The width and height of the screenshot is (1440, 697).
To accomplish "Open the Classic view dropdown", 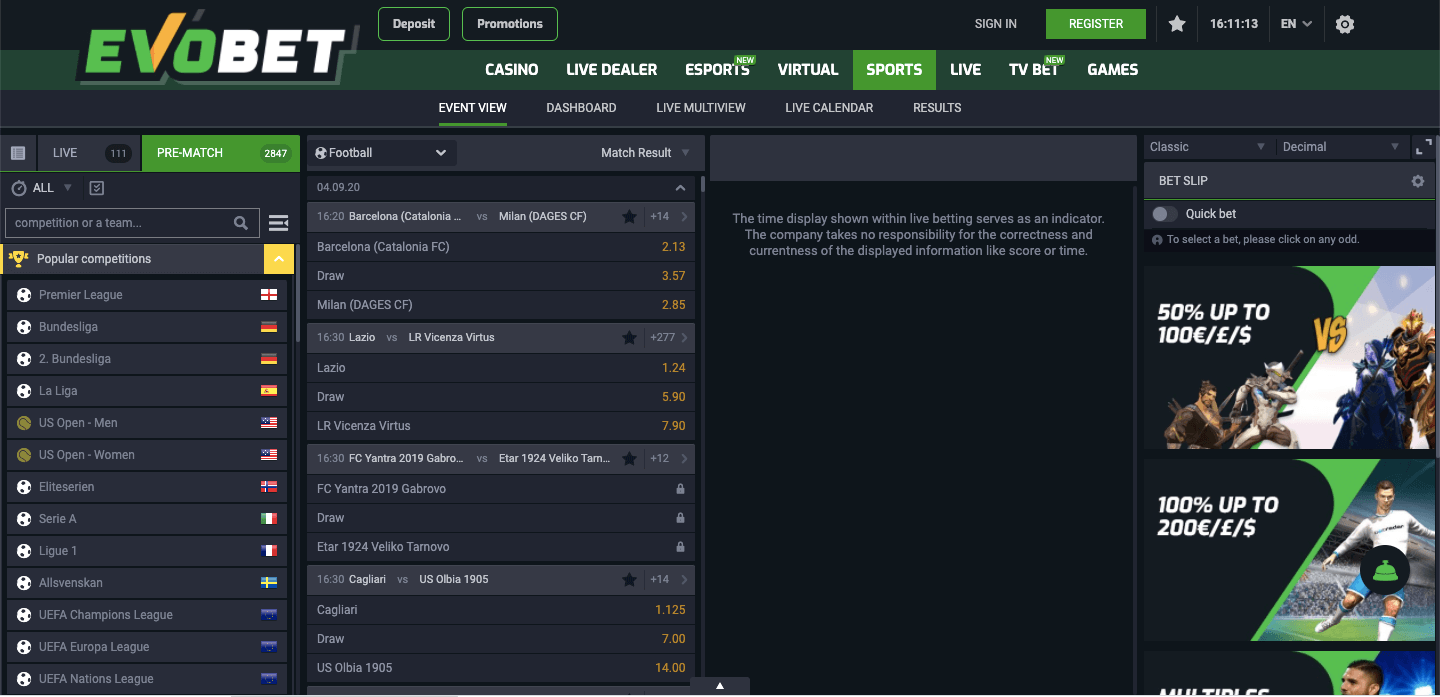I will click(x=1208, y=147).
